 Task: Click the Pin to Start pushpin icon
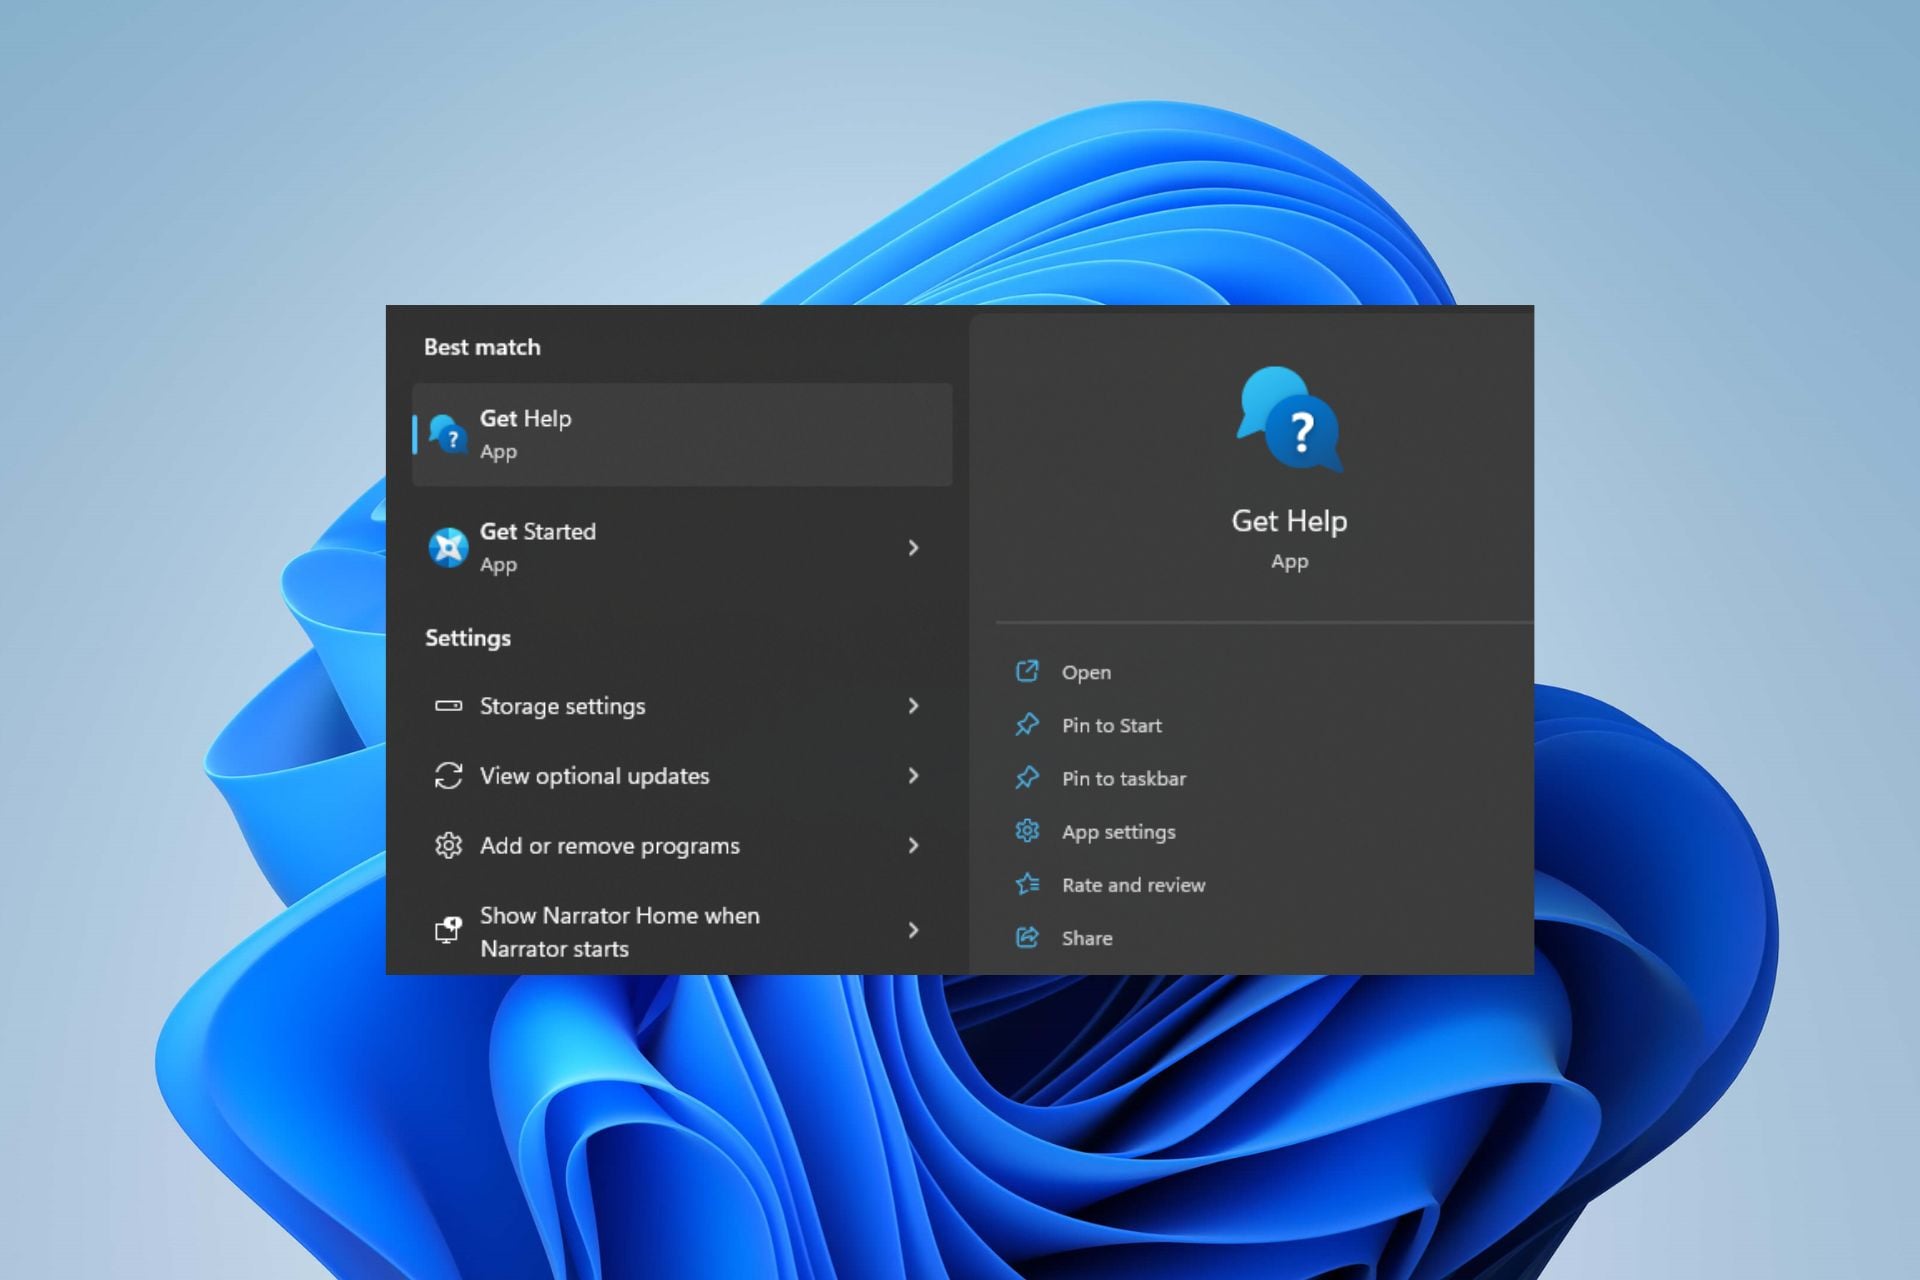tap(1027, 725)
